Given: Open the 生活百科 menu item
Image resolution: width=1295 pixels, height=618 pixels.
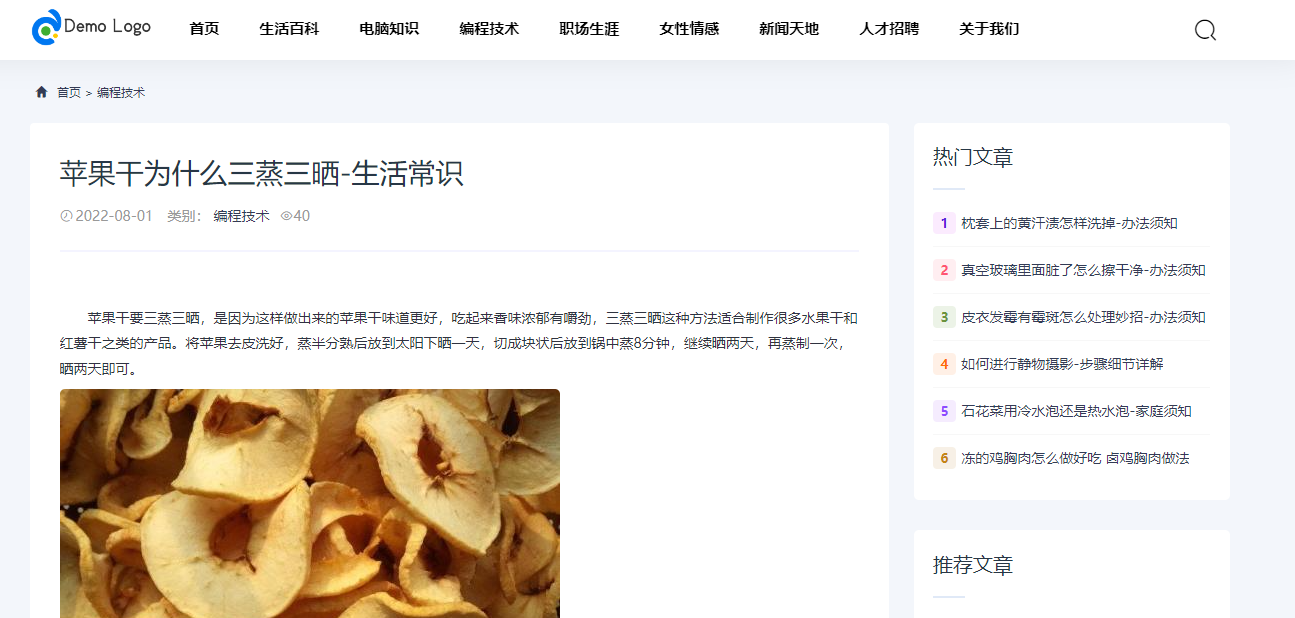Looking at the screenshot, I should click(289, 29).
